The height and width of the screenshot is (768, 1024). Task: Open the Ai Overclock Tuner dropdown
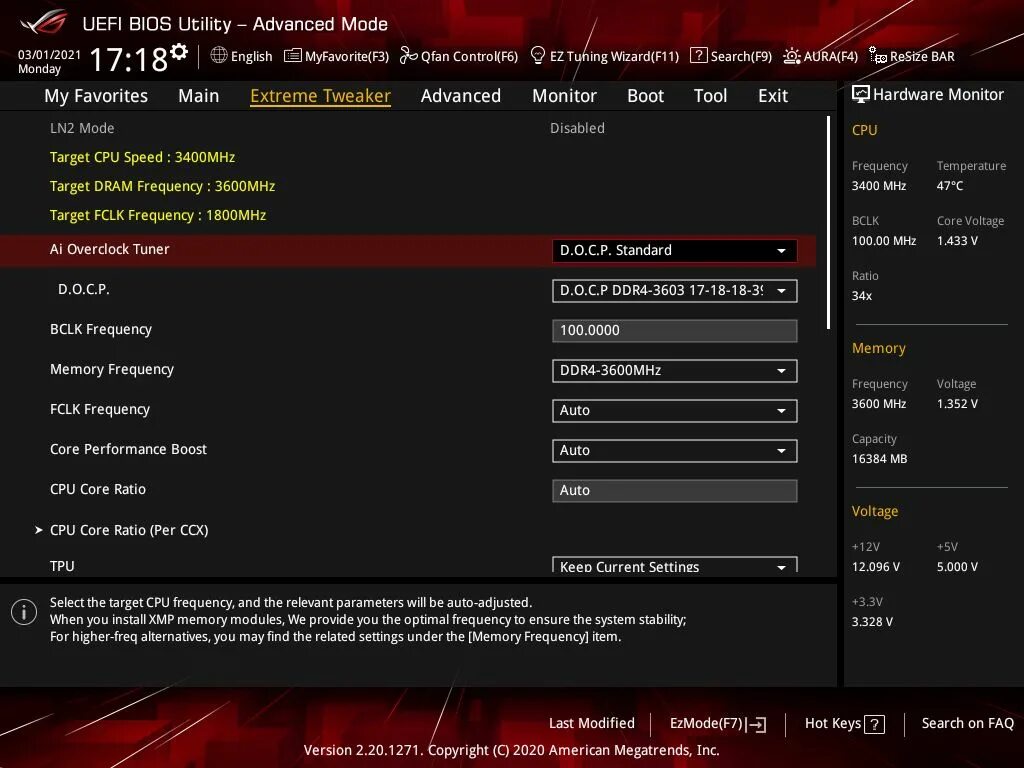click(674, 250)
